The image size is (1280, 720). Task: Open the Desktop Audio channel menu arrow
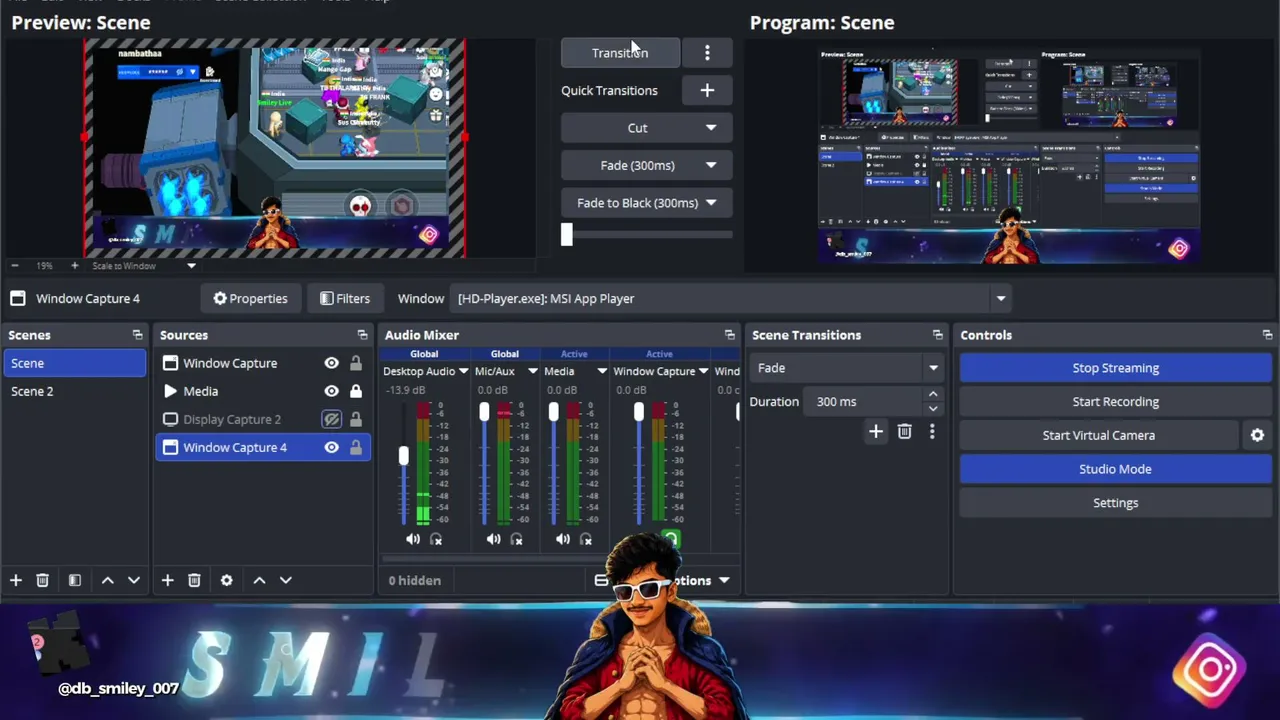[463, 371]
